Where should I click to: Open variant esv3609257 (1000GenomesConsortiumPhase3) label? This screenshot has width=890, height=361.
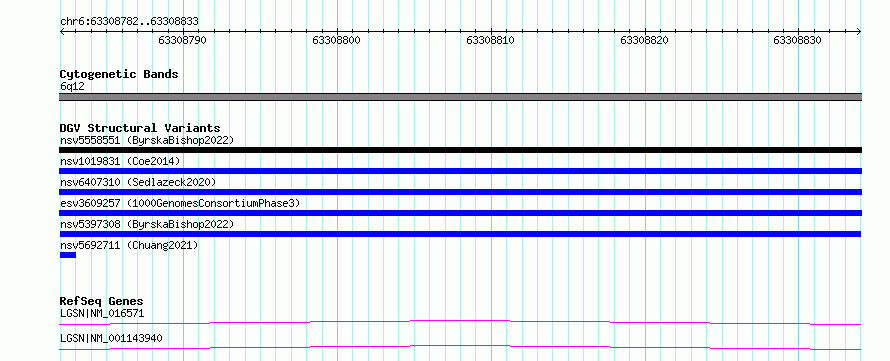[180, 203]
